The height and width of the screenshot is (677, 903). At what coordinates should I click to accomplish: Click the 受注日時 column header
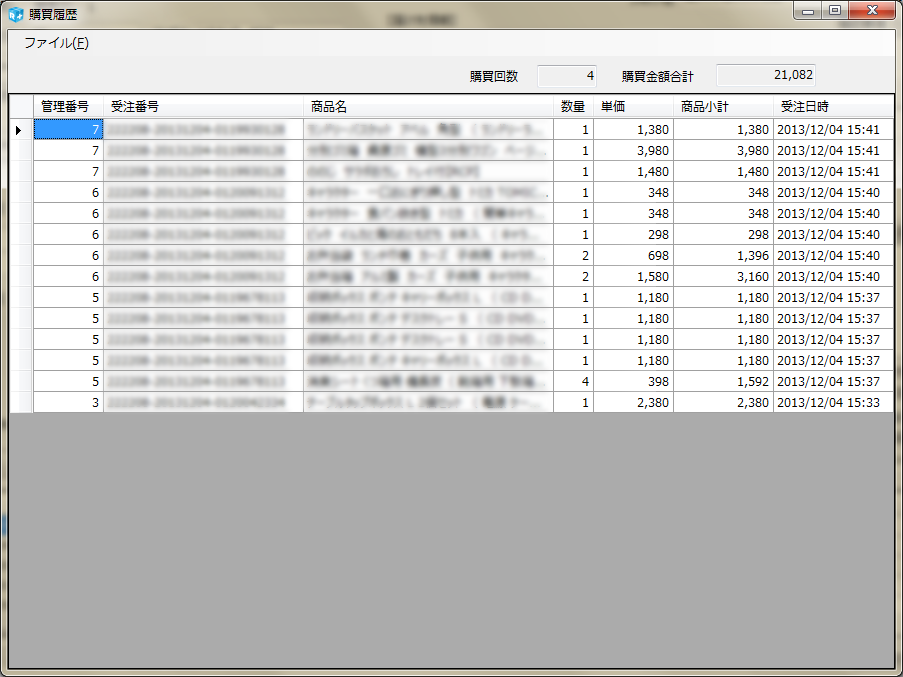832,107
